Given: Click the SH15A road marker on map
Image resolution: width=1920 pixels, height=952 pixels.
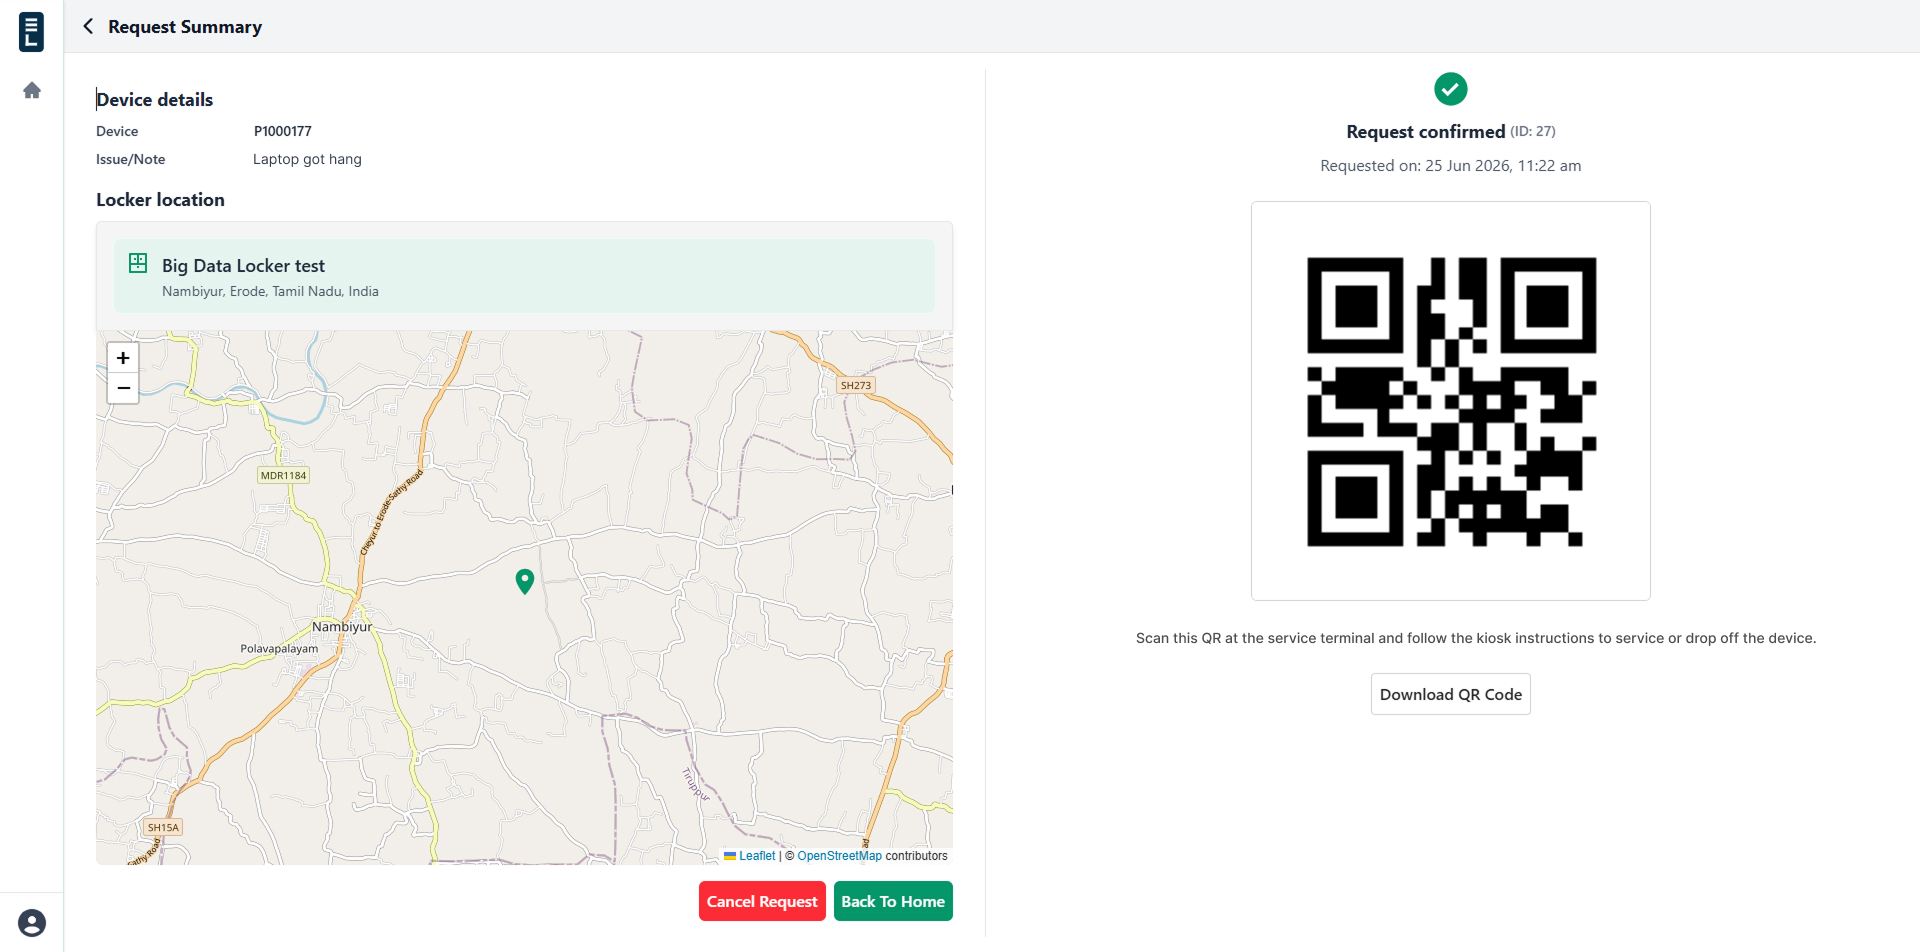Looking at the screenshot, I should (x=163, y=827).
